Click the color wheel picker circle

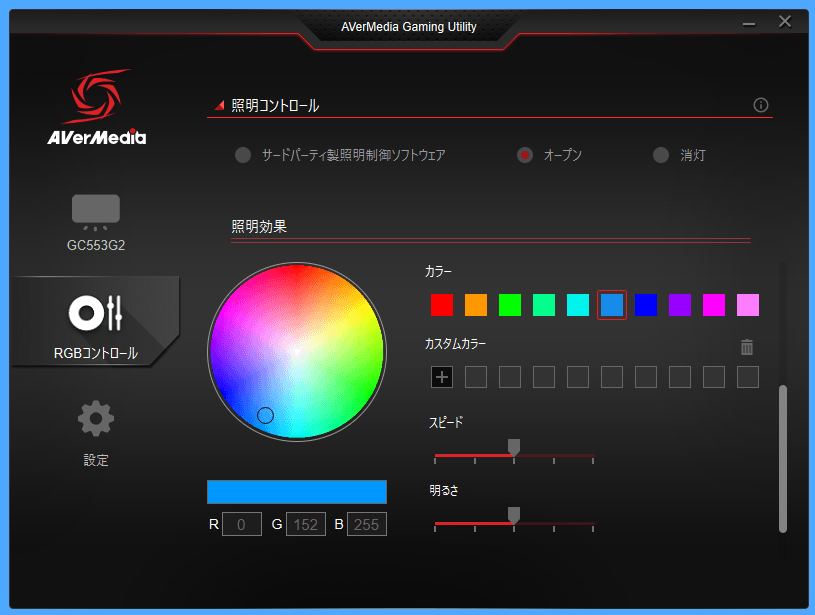point(266,415)
